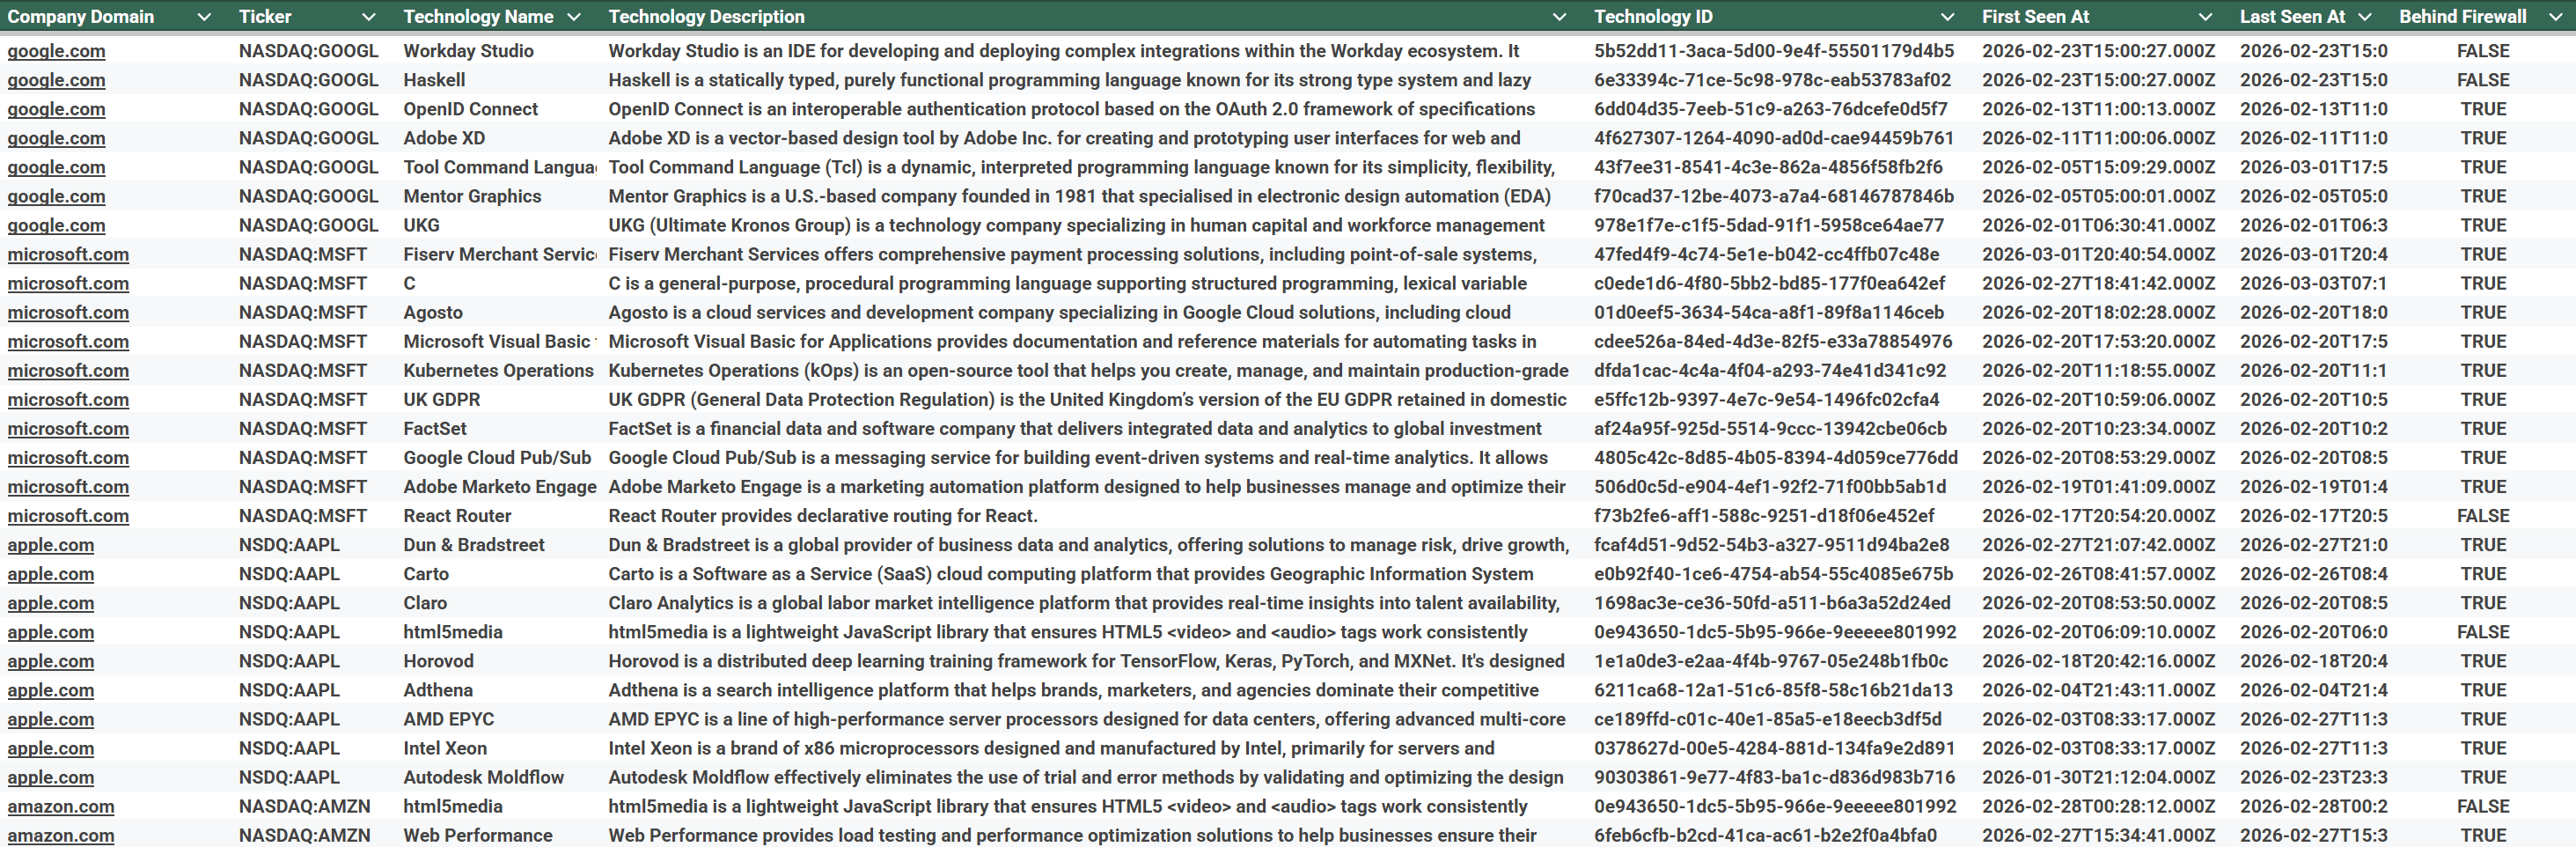Select the NSDQ:AAPL ticker cell for Horovod
Image resolution: width=2576 pixels, height=847 pixels.
[289, 661]
